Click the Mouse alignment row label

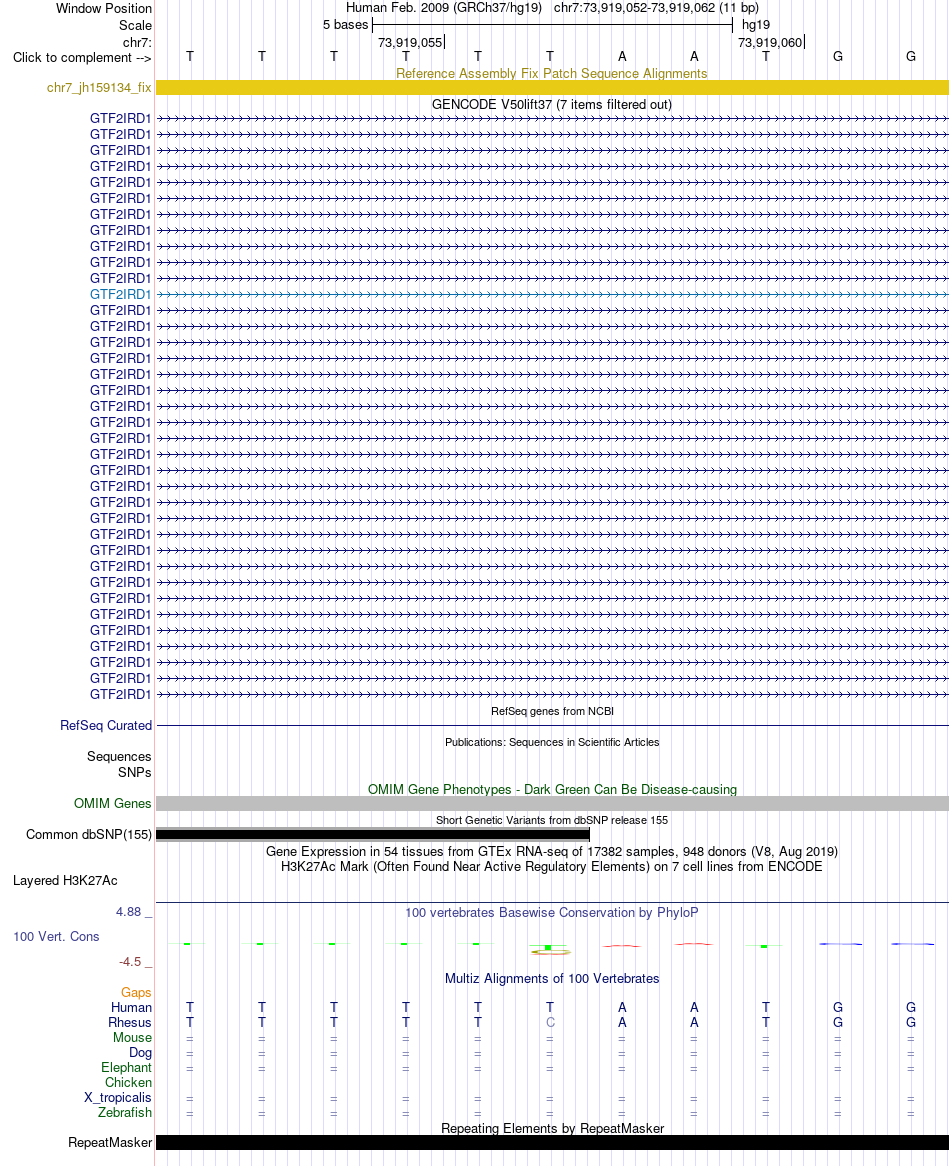(132, 1037)
